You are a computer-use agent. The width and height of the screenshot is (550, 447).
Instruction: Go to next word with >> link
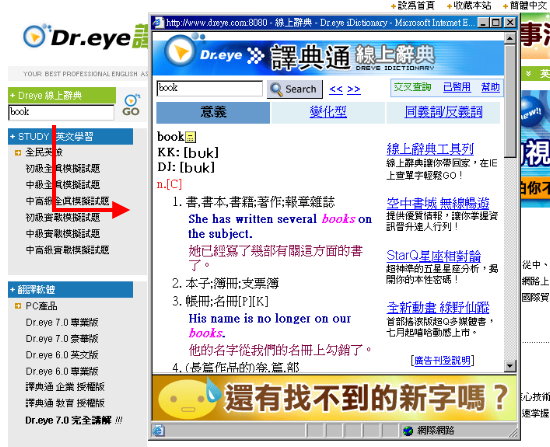coord(354,89)
